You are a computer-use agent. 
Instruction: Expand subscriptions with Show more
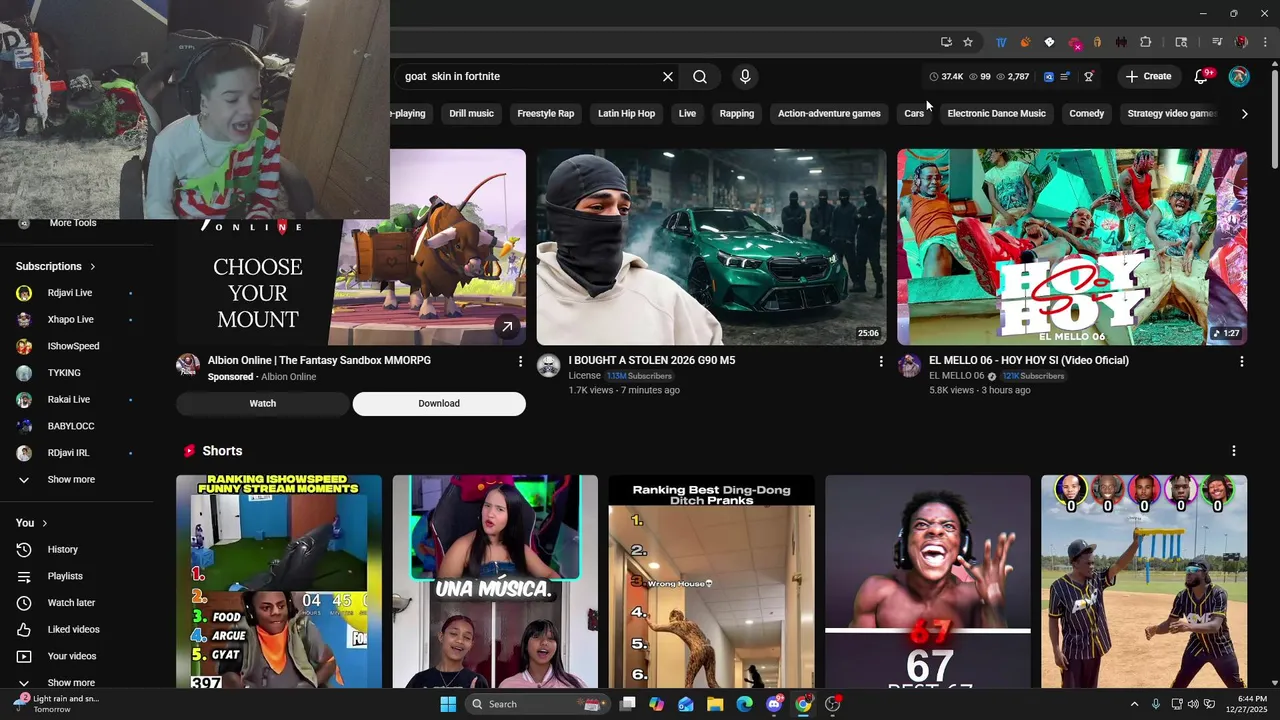click(71, 480)
